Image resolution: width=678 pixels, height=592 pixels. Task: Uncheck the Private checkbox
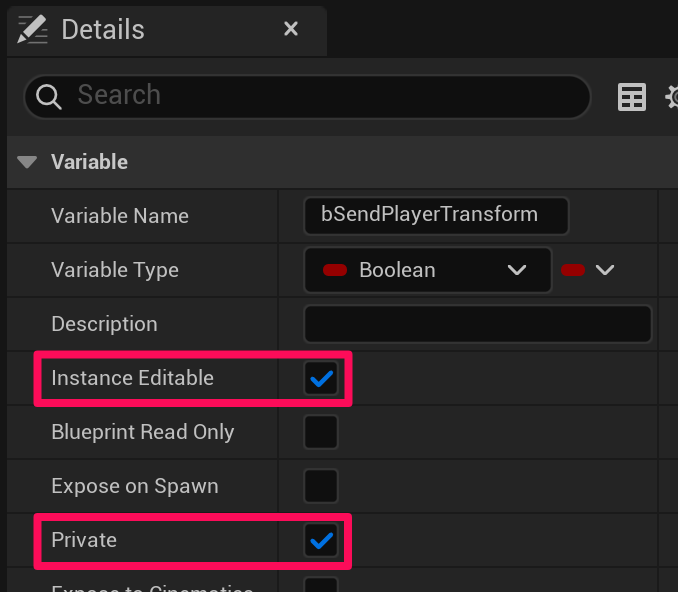coord(321,540)
